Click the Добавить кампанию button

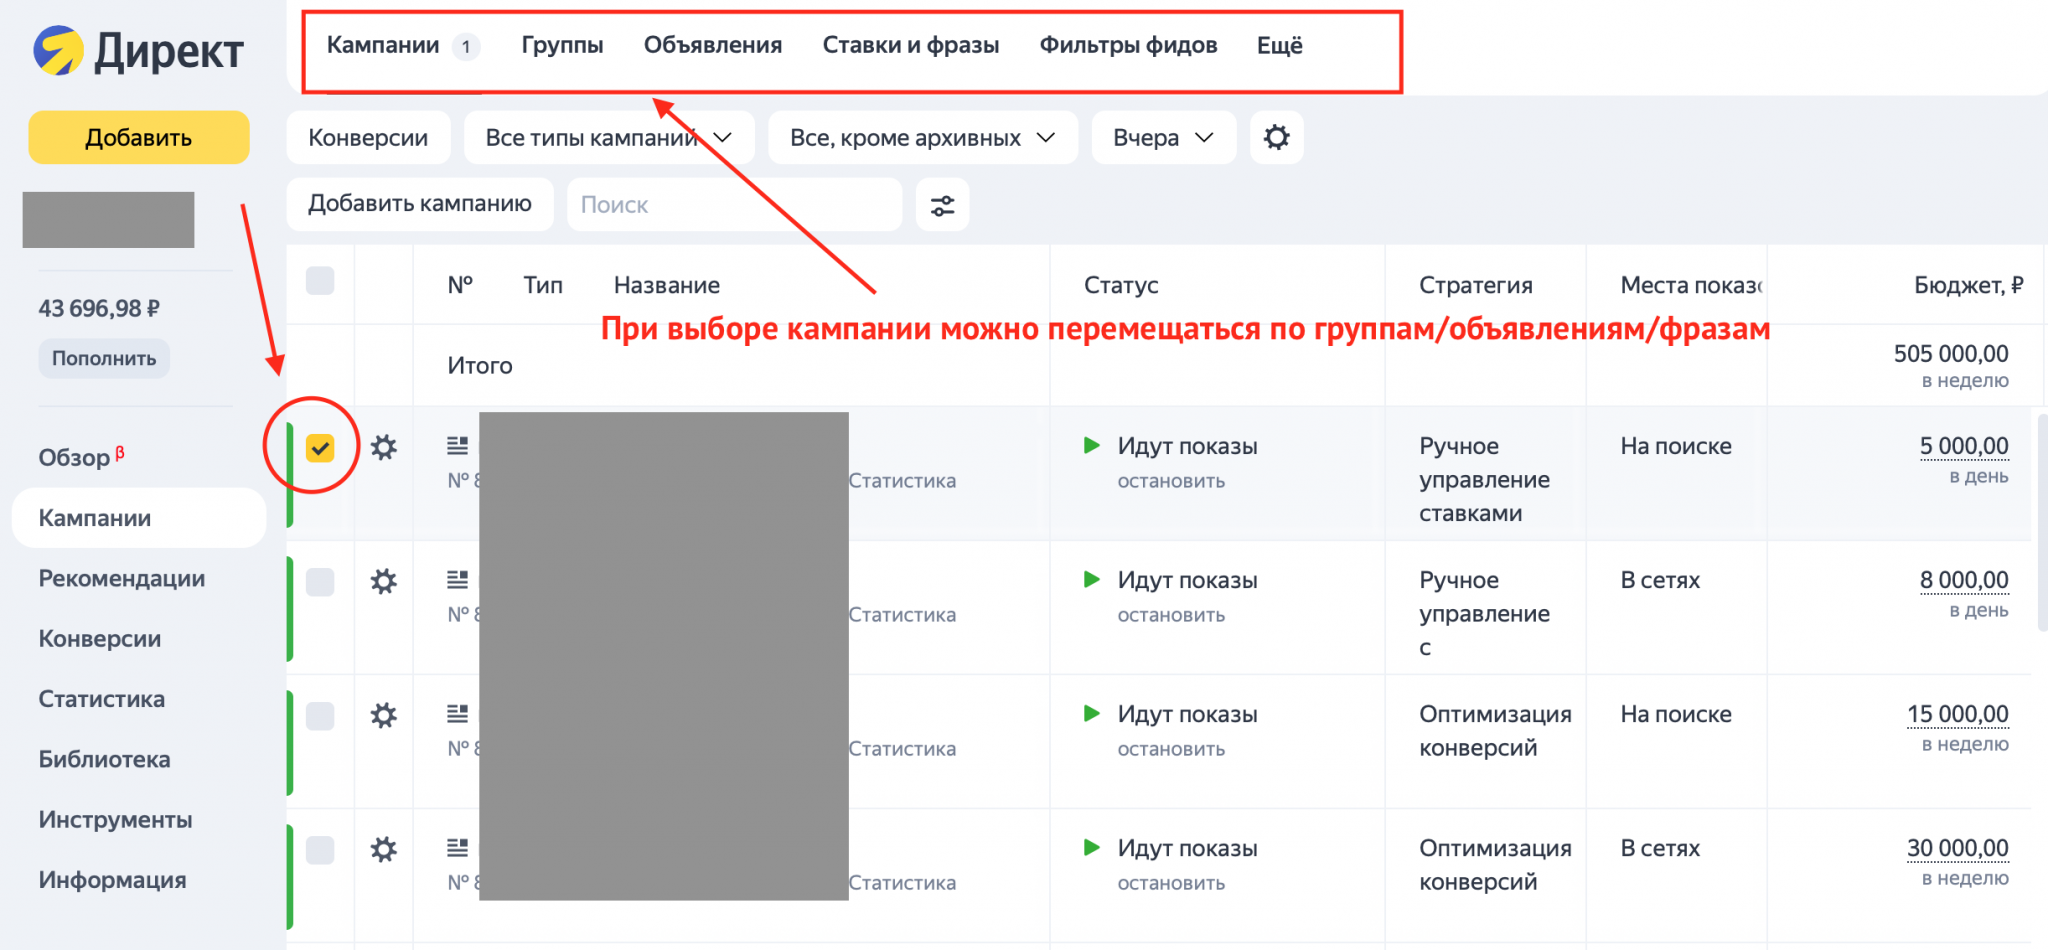point(420,204)
